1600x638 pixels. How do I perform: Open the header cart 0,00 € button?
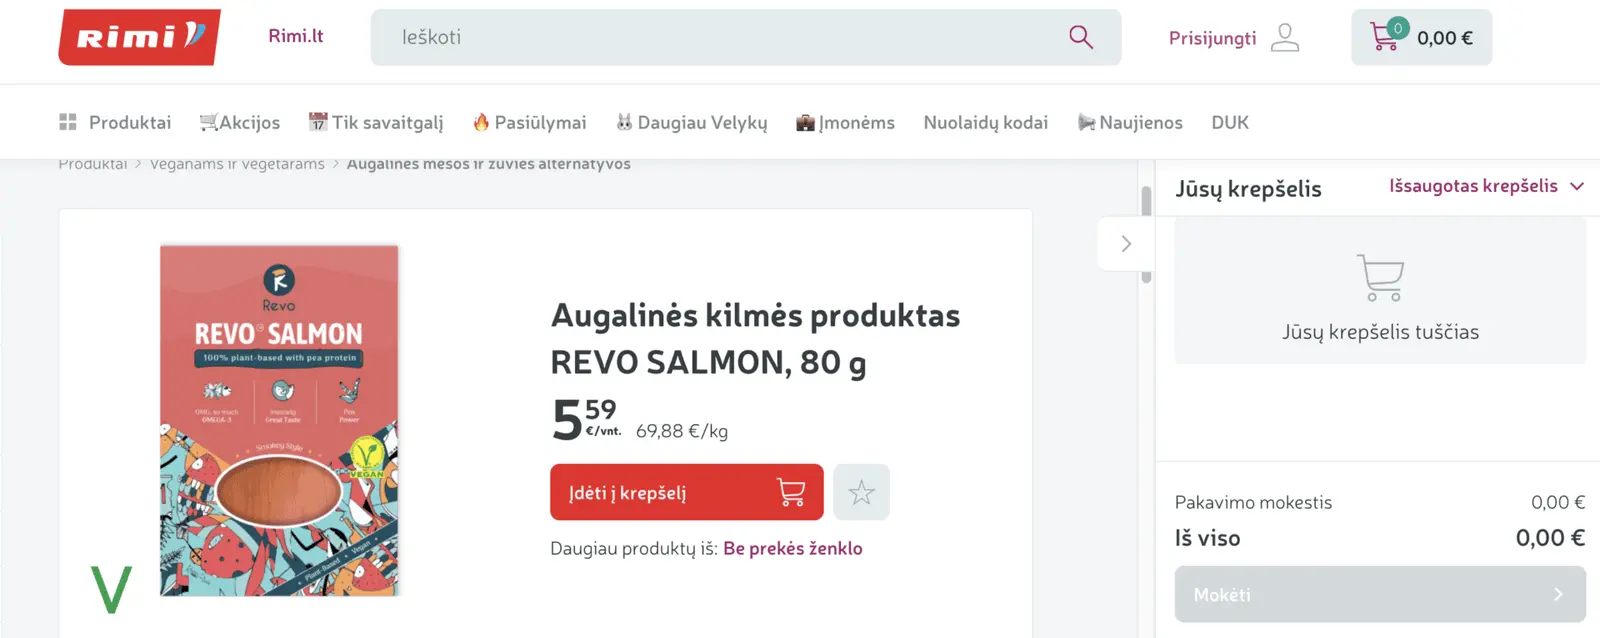pos(1421,37)
